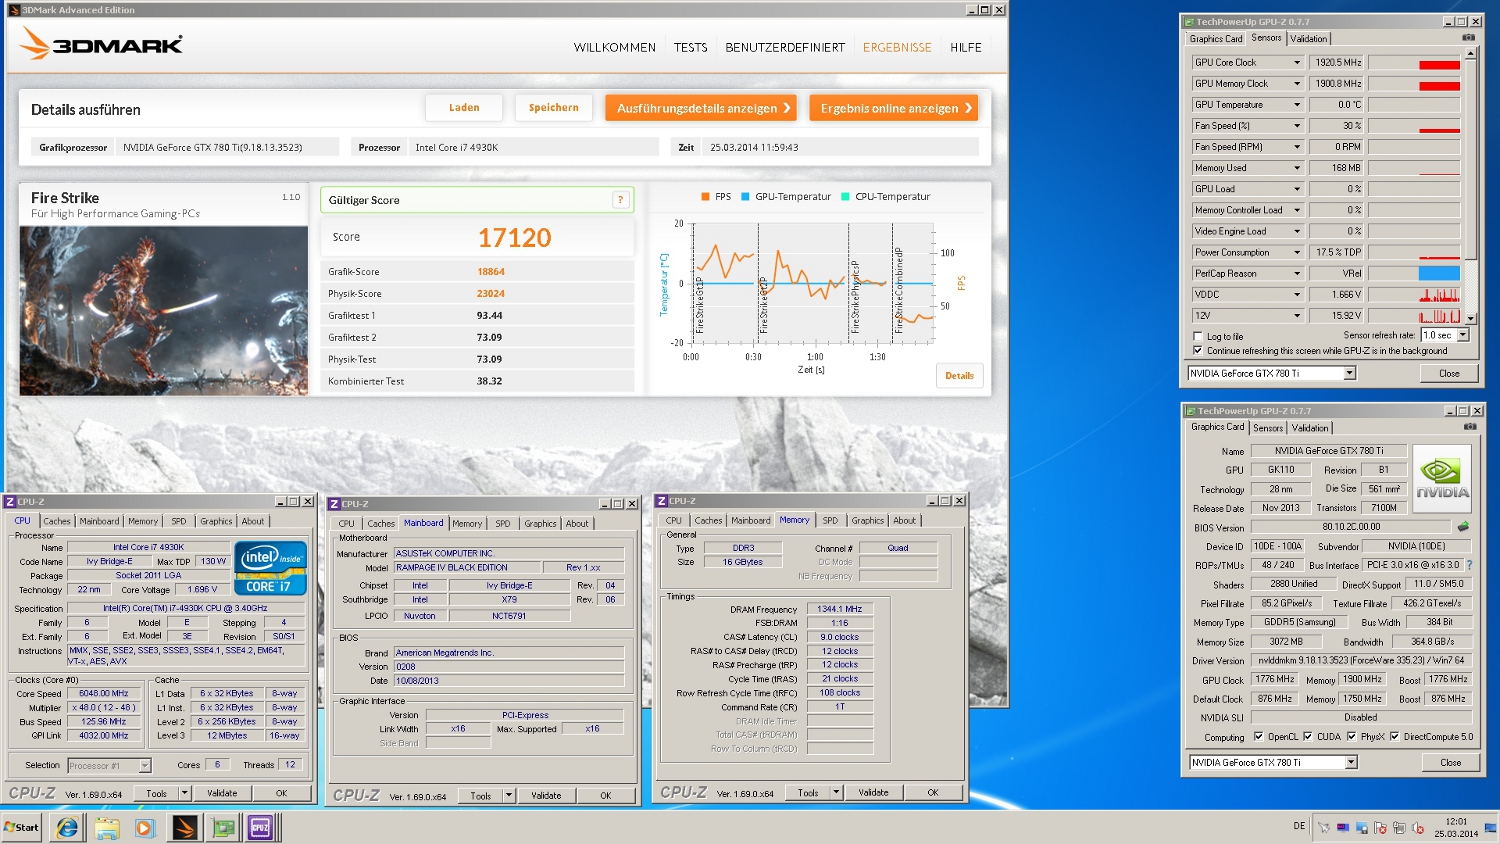The image size is (1500, 844).
Task: Click the 17120 score value
Action: pyautogui.click(x=515, y=238)
